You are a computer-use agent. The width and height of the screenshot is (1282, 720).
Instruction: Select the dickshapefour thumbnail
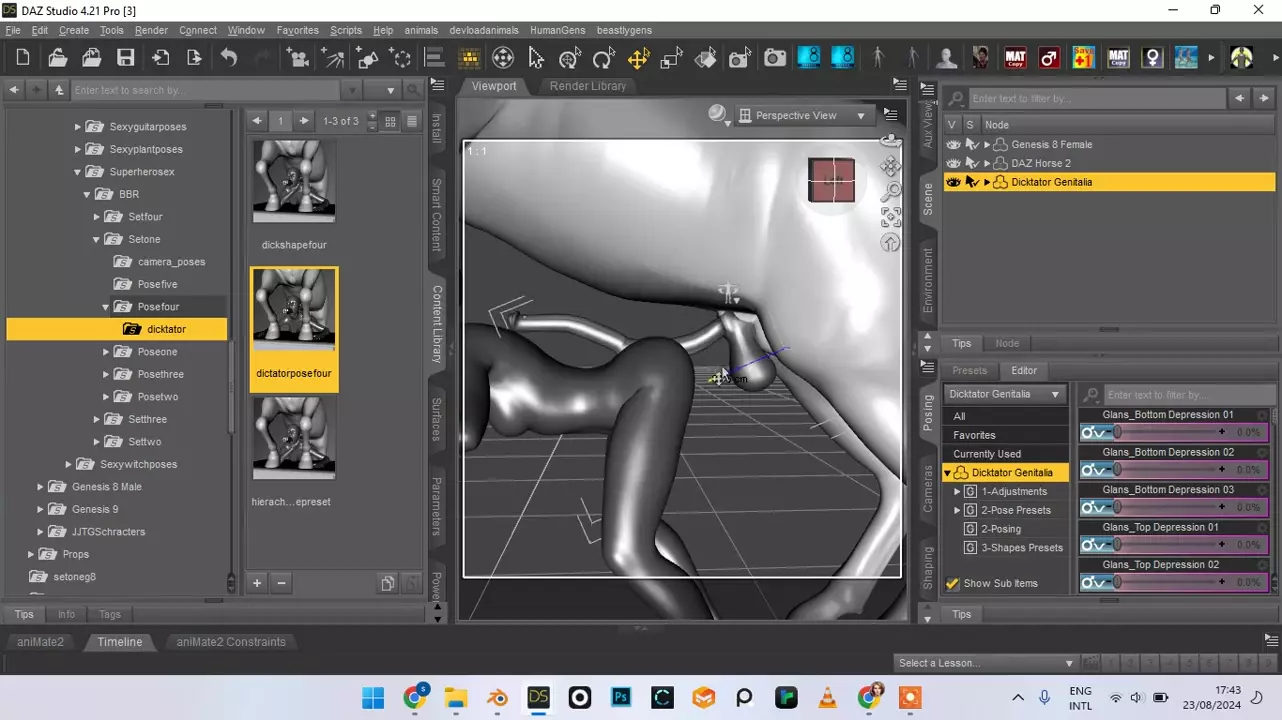(293, 181)
